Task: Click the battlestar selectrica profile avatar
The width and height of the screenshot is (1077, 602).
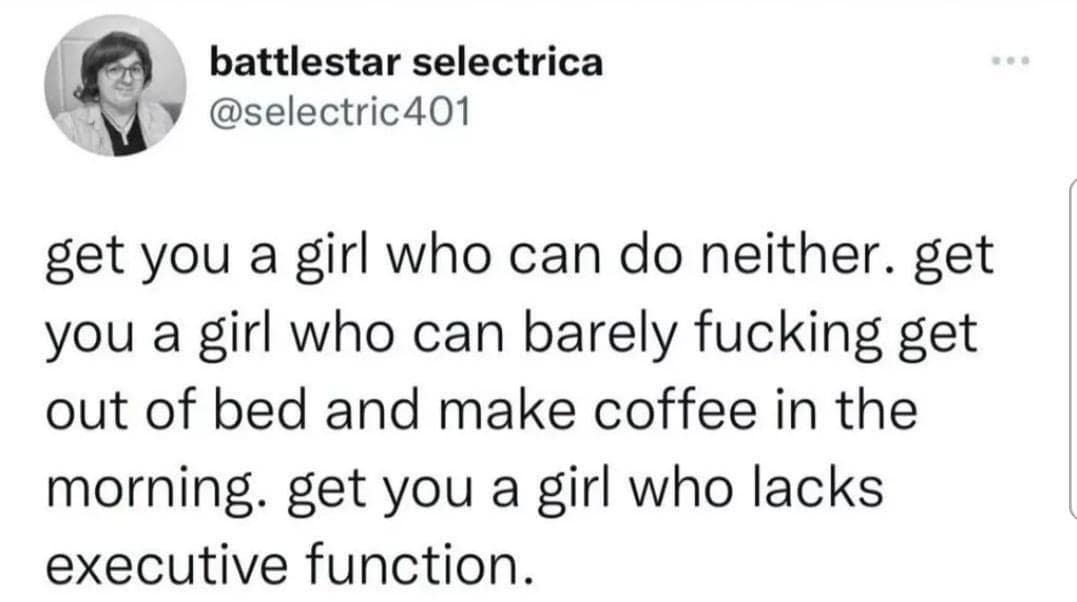Action: [115, 86]
